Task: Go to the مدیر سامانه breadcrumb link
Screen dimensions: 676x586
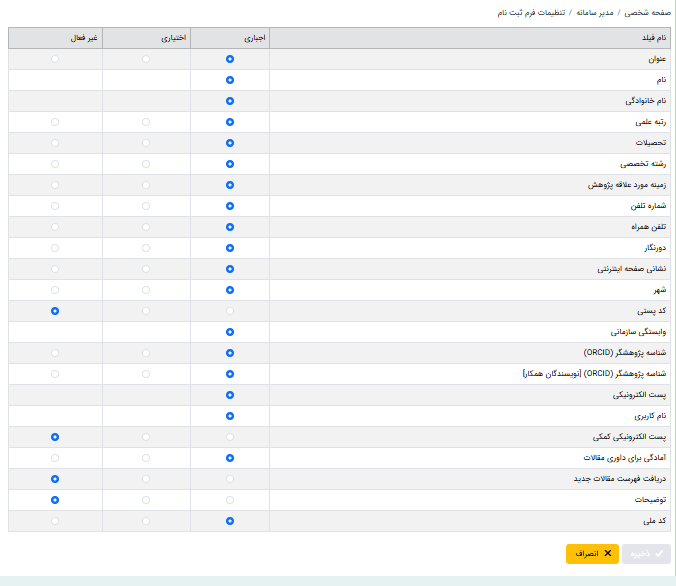Action: coord(591,14)
